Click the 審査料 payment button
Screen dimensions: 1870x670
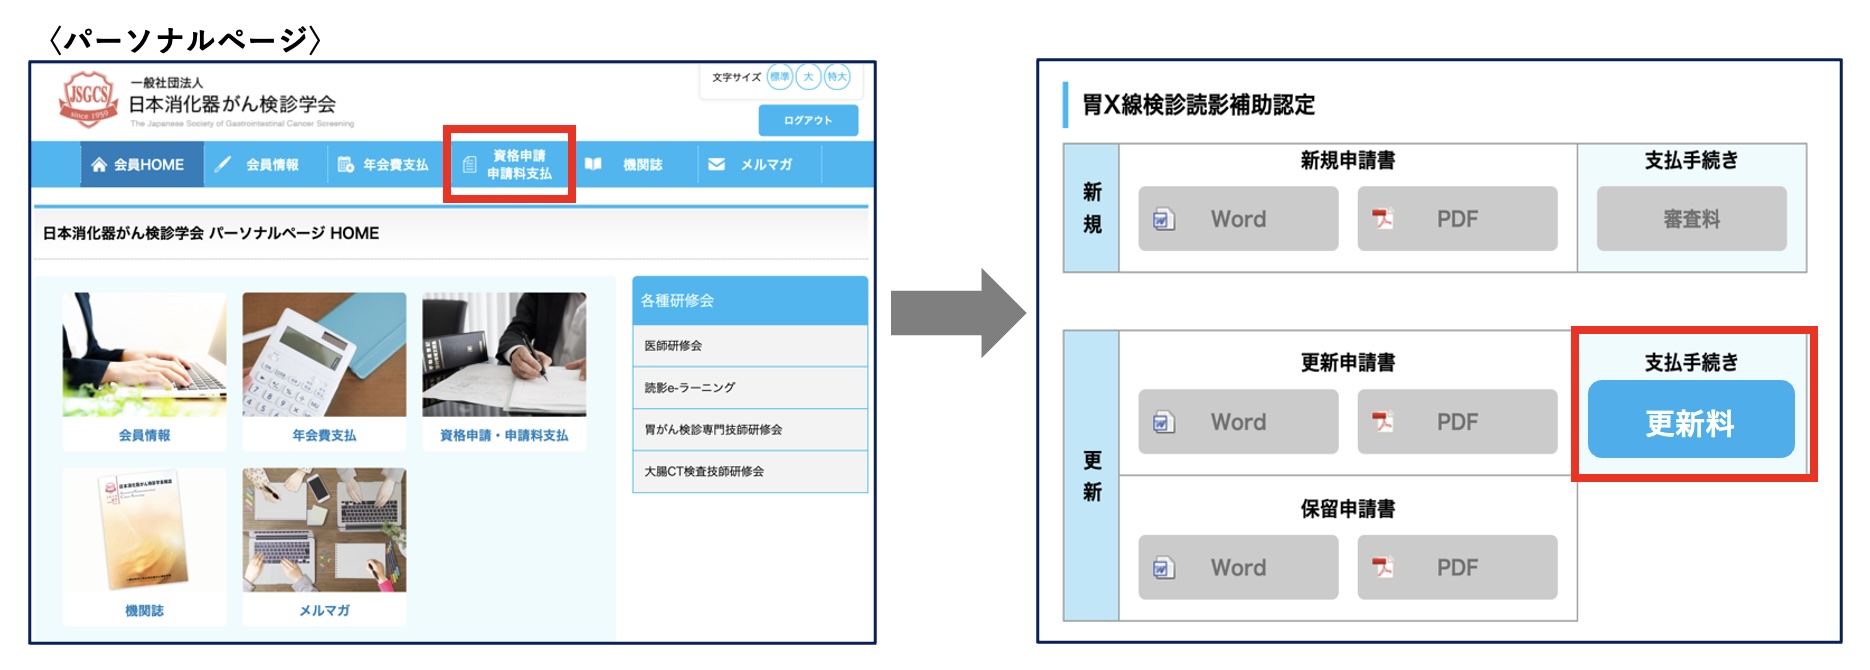tap(1690, 219)
